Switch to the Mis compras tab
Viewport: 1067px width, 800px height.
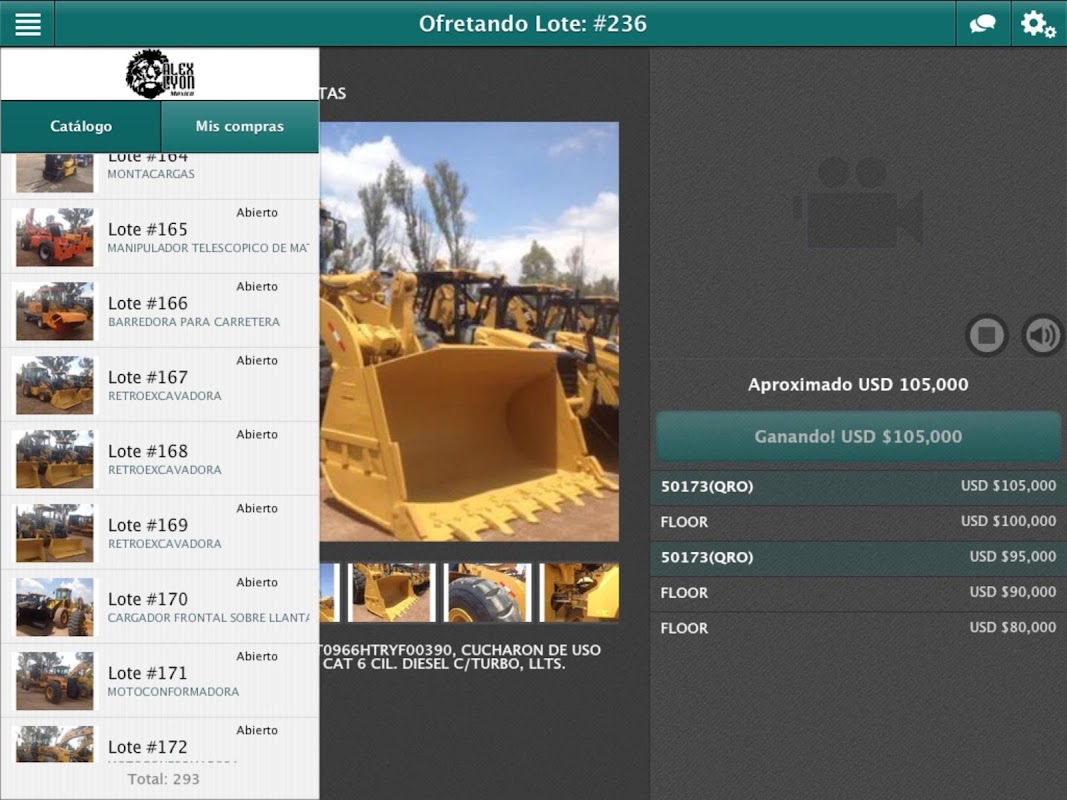(x=240, y=127)
